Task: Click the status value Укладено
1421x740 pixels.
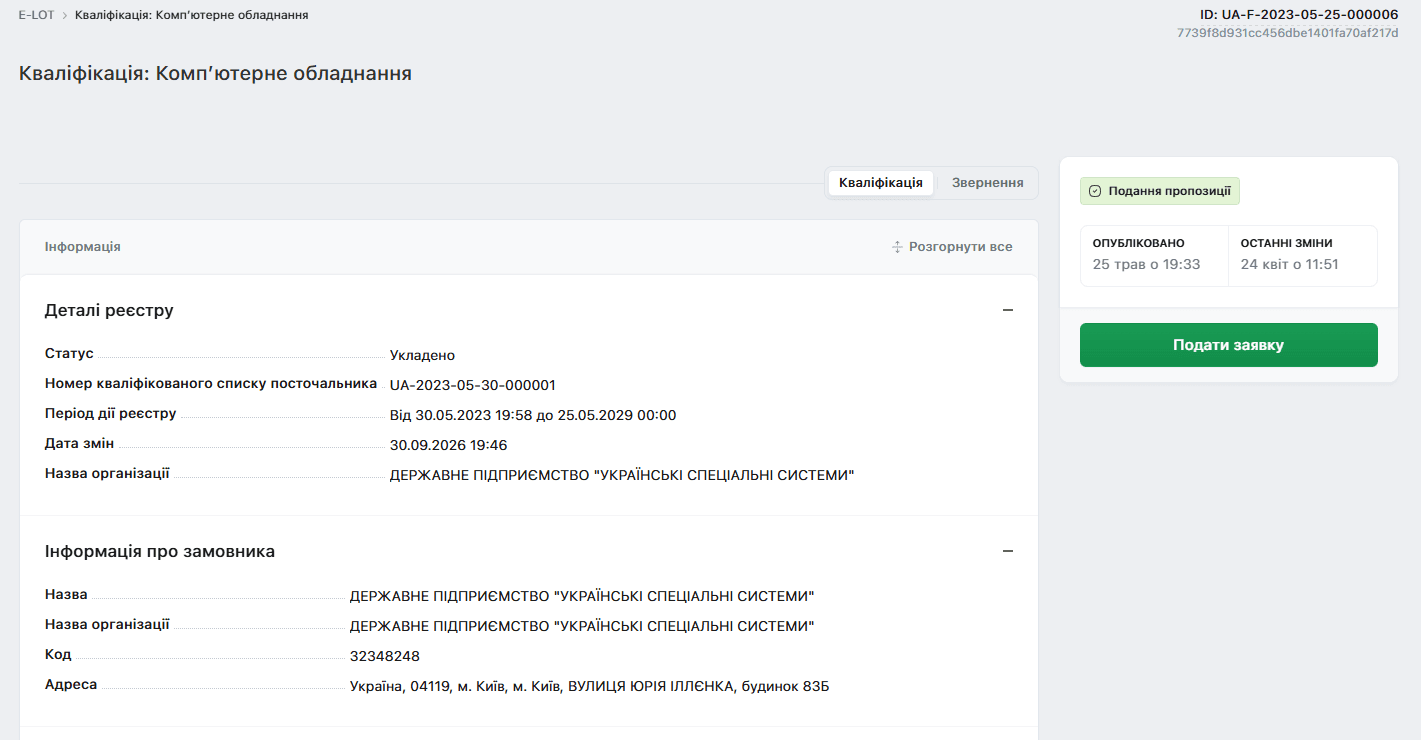Action: [422, 355]
